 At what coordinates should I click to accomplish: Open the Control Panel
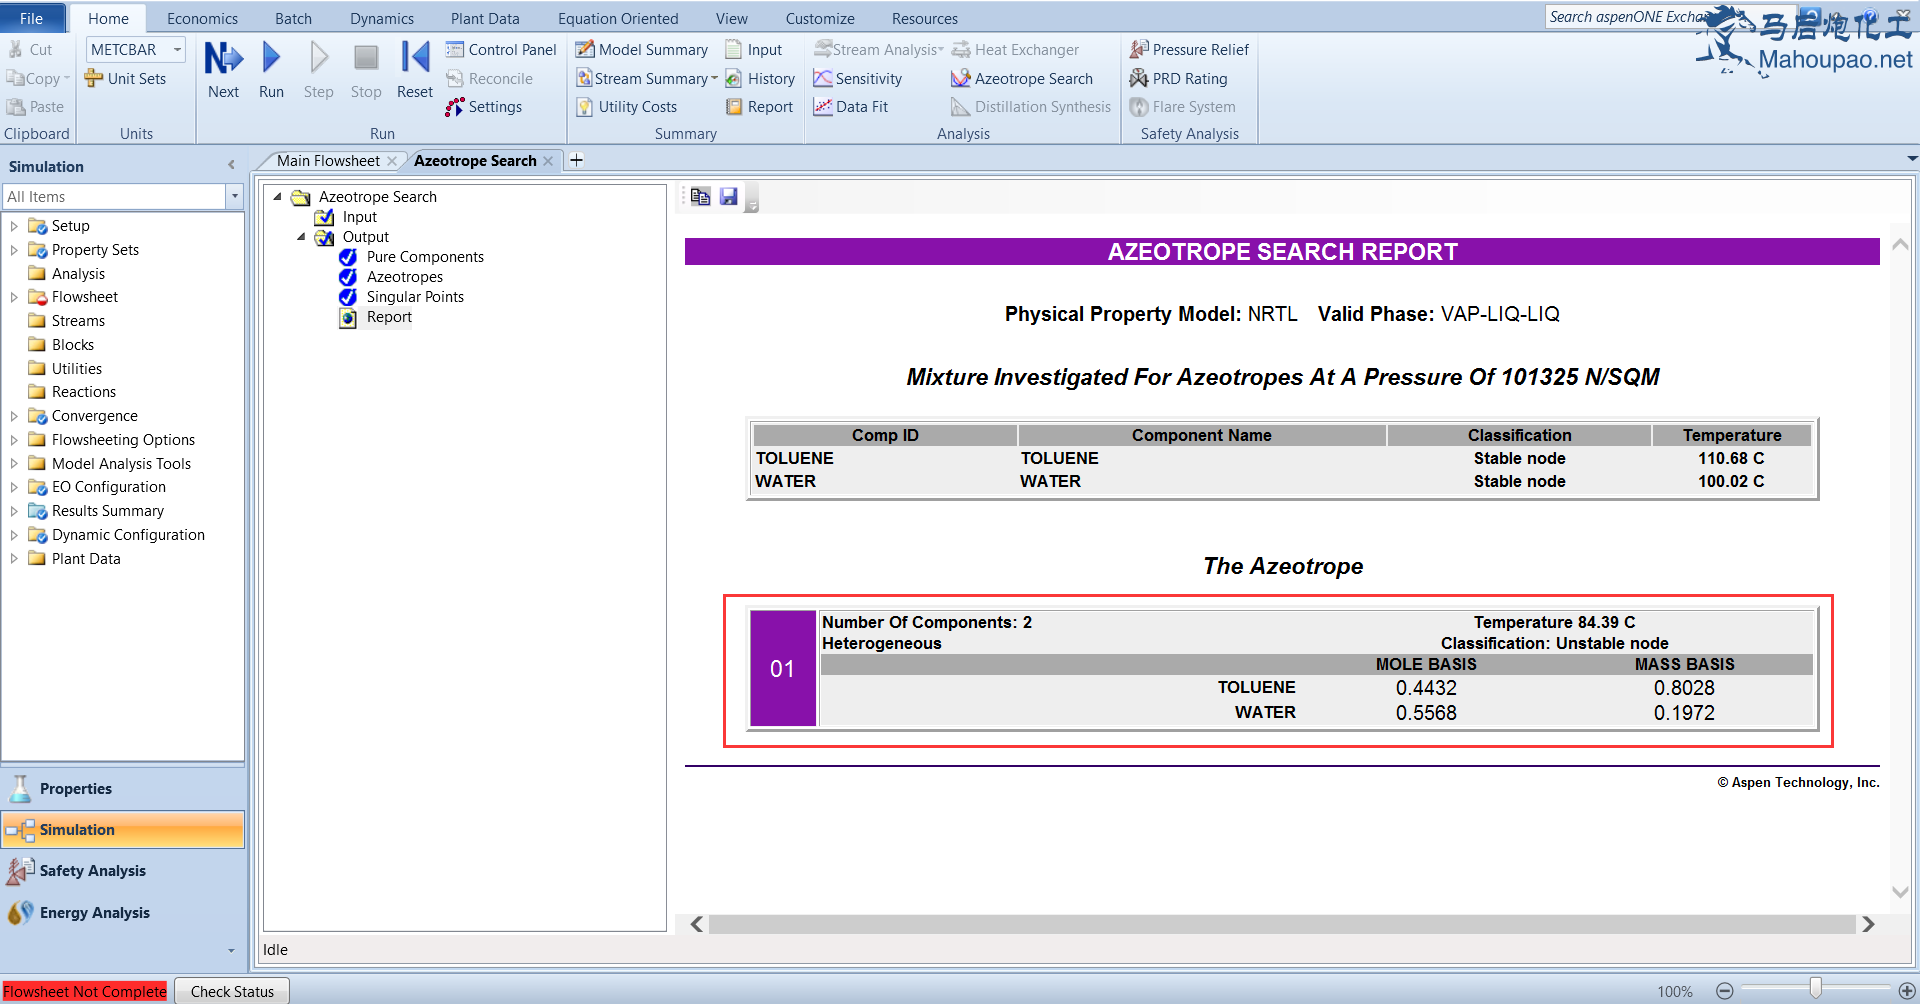501,49
